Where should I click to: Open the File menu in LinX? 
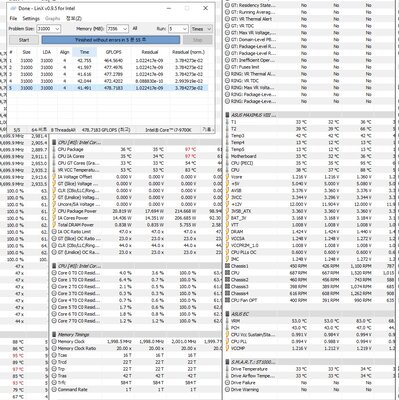point(13,18)
